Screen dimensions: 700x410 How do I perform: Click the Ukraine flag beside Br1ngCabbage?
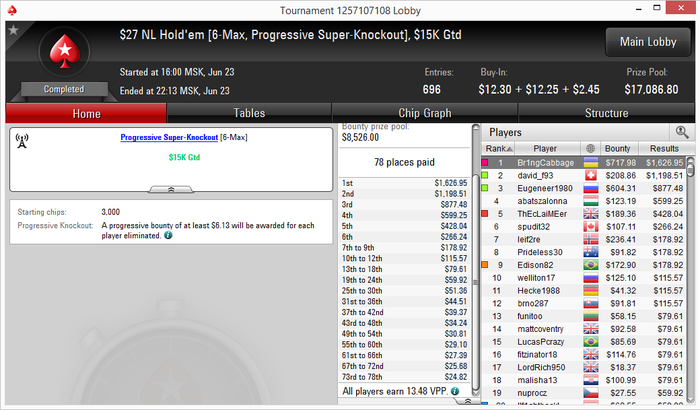click(x=591, y=163)
